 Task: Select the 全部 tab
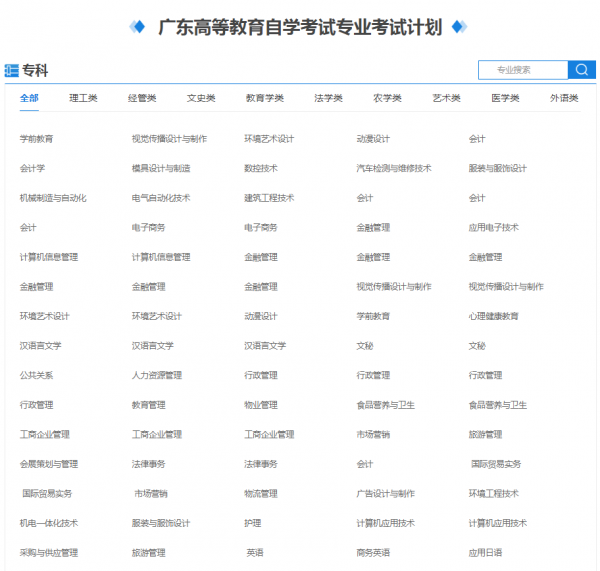point(29,98)
